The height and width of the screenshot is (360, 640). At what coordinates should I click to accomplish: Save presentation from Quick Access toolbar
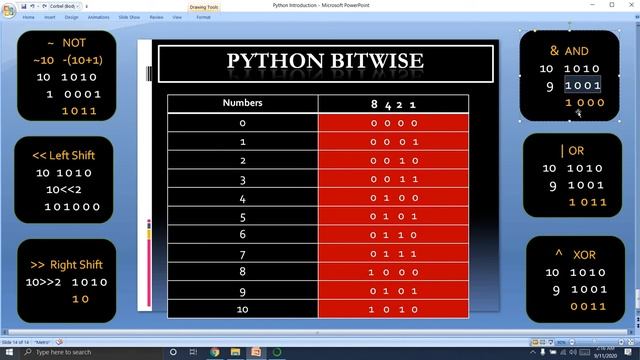[x=23, y=6]
